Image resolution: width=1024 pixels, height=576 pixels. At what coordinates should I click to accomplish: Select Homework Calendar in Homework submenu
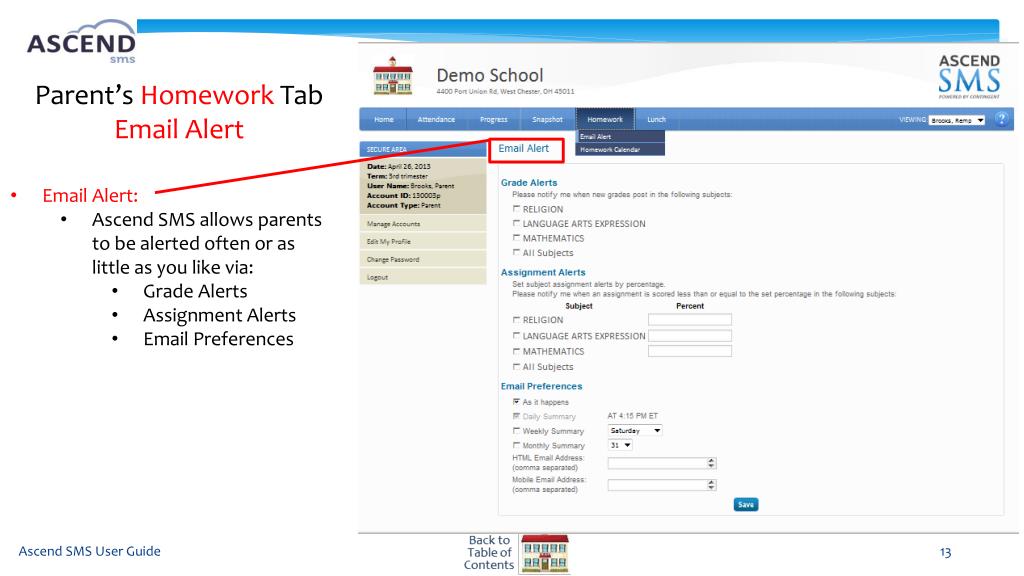click(620, 150)
